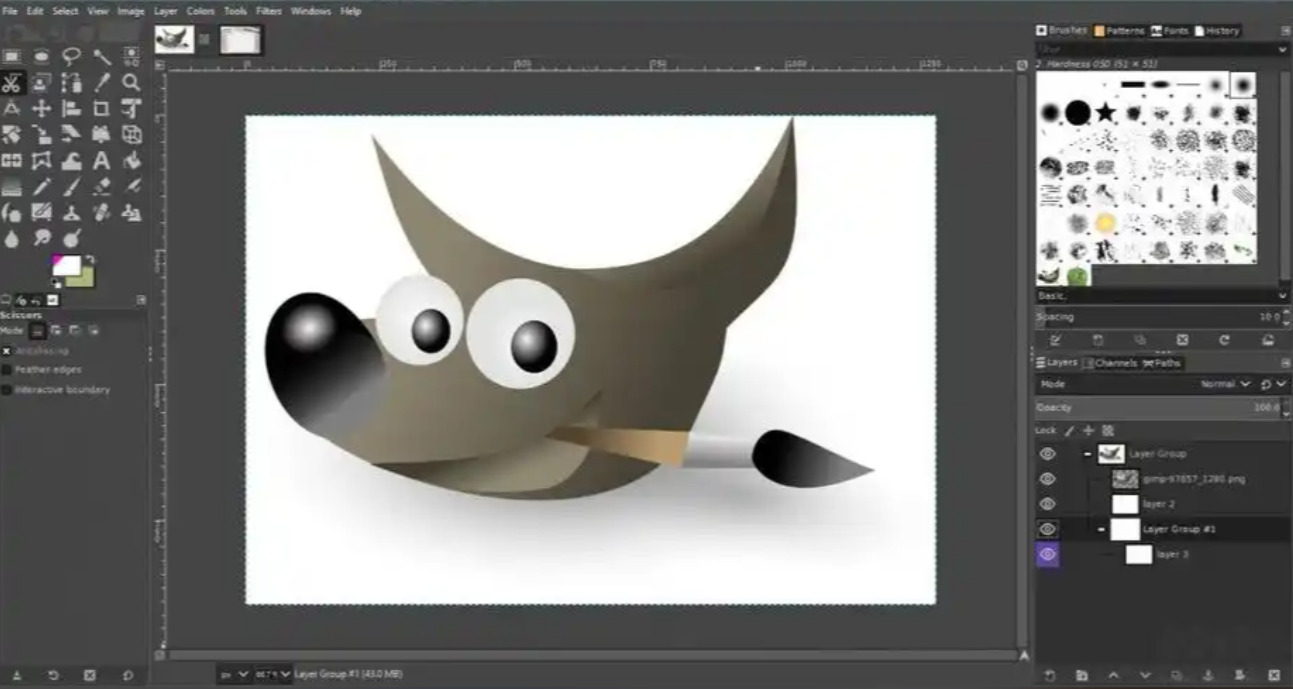
Task: Select the Scissors Select tool
Action: tap(12, 83)
